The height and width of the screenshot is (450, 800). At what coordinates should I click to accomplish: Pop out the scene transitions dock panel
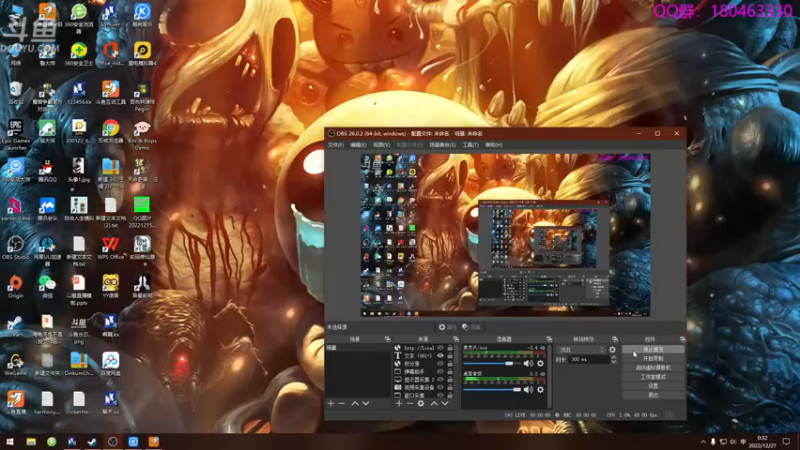click(615, 339)
